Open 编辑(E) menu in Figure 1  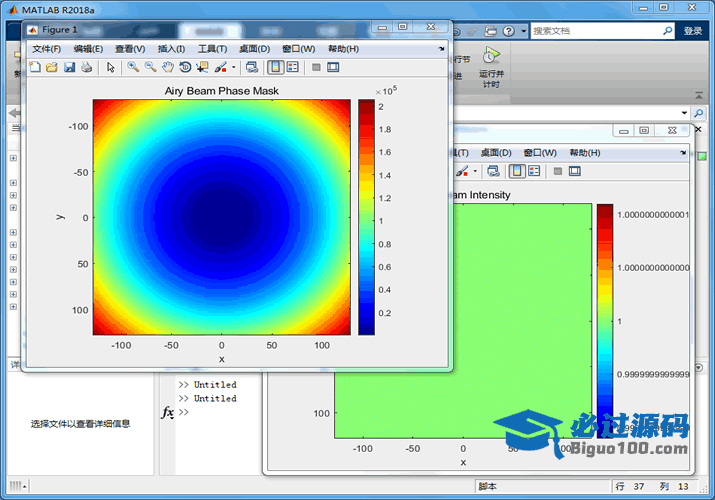click(x=88, y=49)
